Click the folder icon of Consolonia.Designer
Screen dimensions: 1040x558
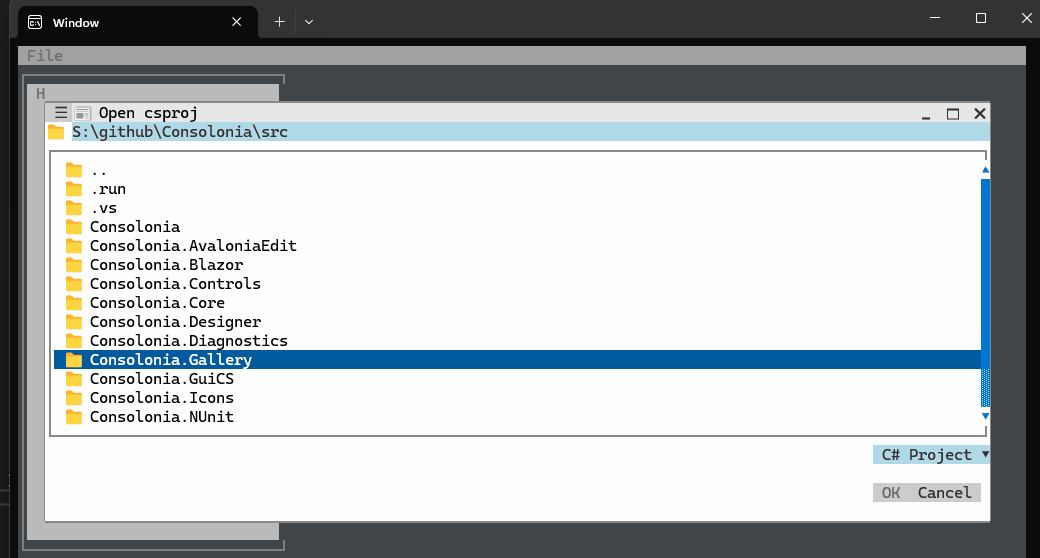tap(74, 322)
